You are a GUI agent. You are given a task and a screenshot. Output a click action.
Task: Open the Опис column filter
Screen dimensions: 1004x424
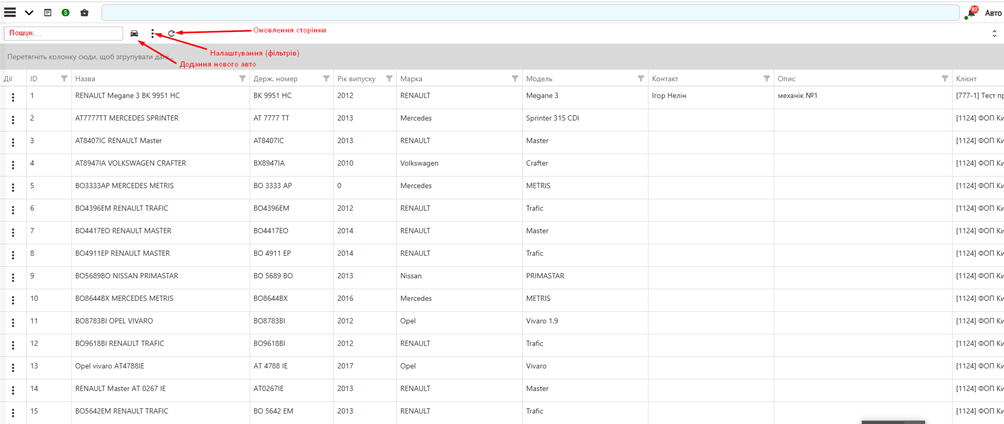pyautogui.click(x=944, y=78)
